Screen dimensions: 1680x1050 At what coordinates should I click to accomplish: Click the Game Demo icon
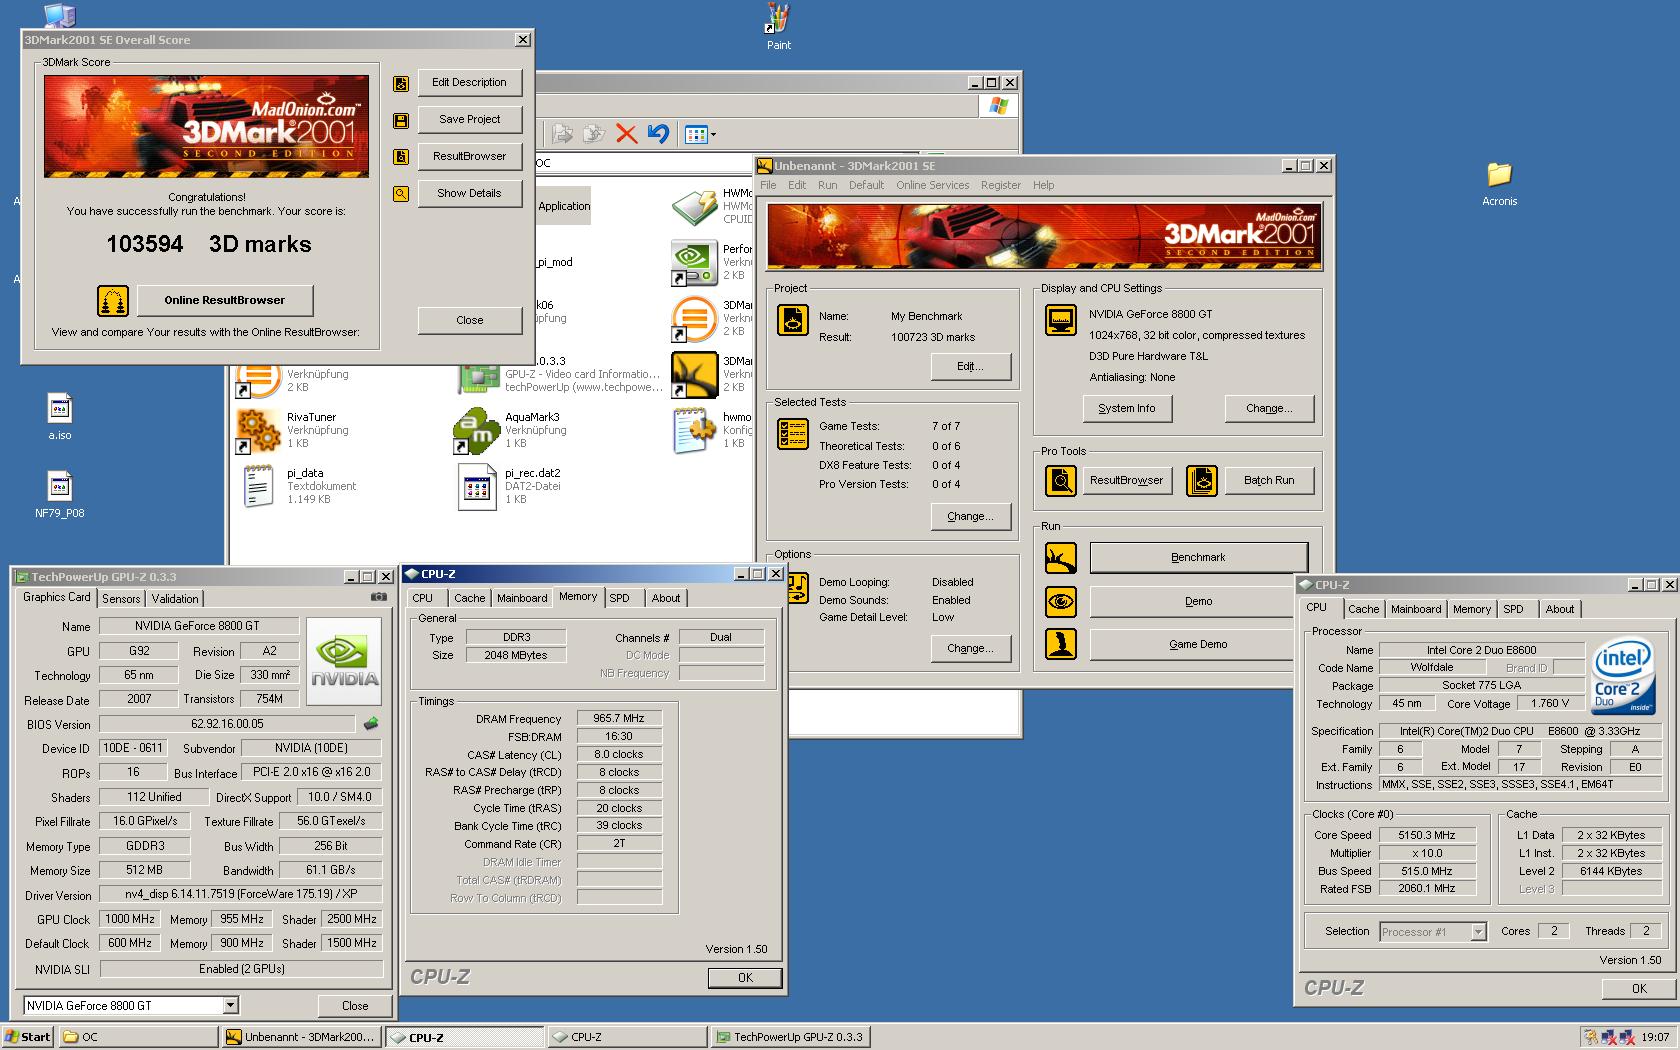(x=1061, y=644)
